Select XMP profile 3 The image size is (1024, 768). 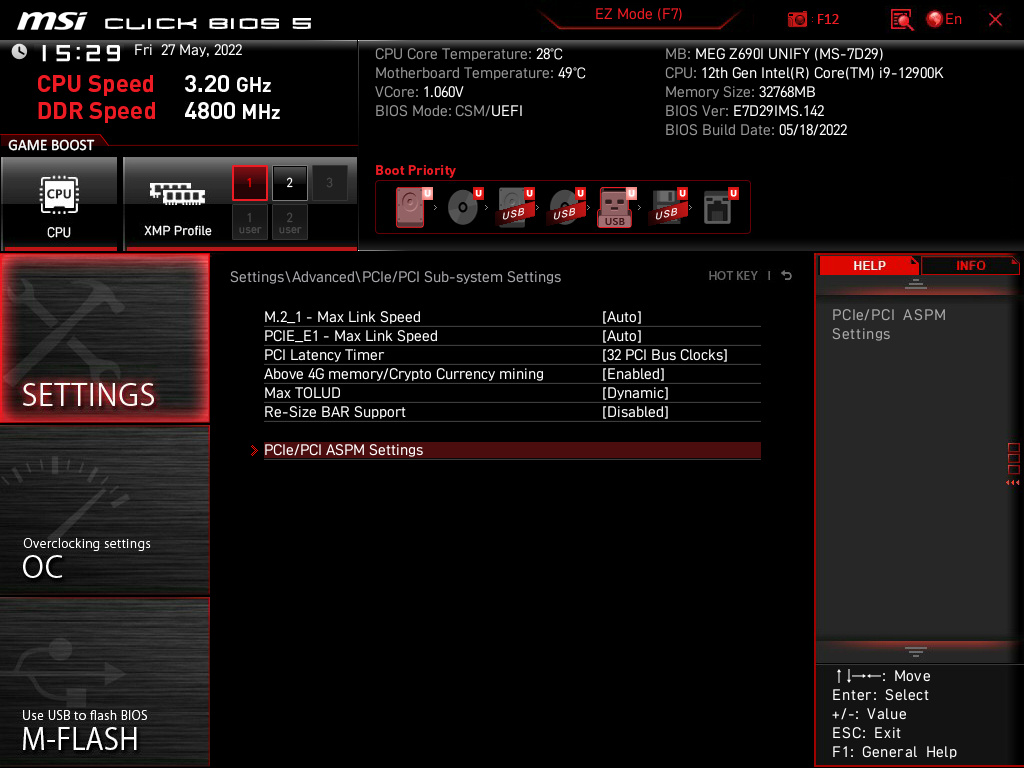coord(329,183)
